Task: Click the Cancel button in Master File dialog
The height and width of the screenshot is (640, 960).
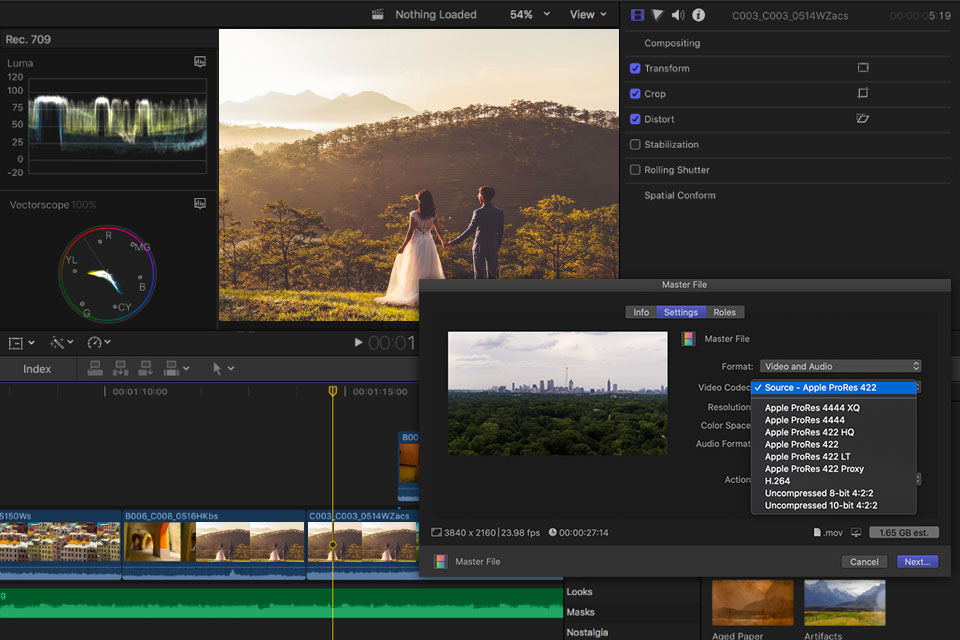Action: [864, 562]
